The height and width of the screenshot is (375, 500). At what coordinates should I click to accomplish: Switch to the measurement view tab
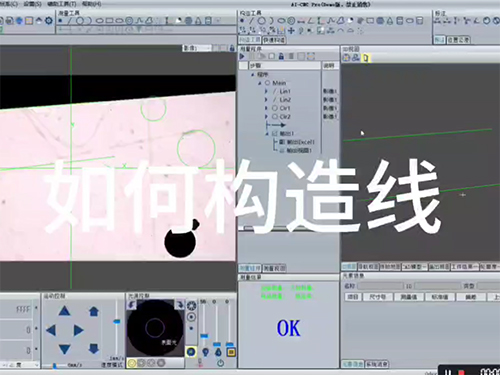click(x=274, y=268)
